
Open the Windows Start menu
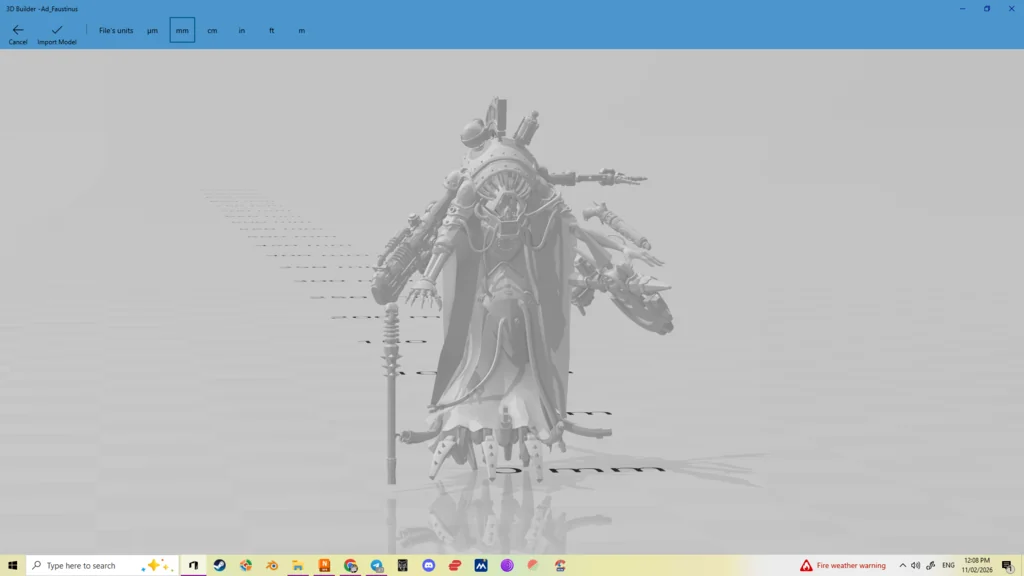click(x=13, y=565)
